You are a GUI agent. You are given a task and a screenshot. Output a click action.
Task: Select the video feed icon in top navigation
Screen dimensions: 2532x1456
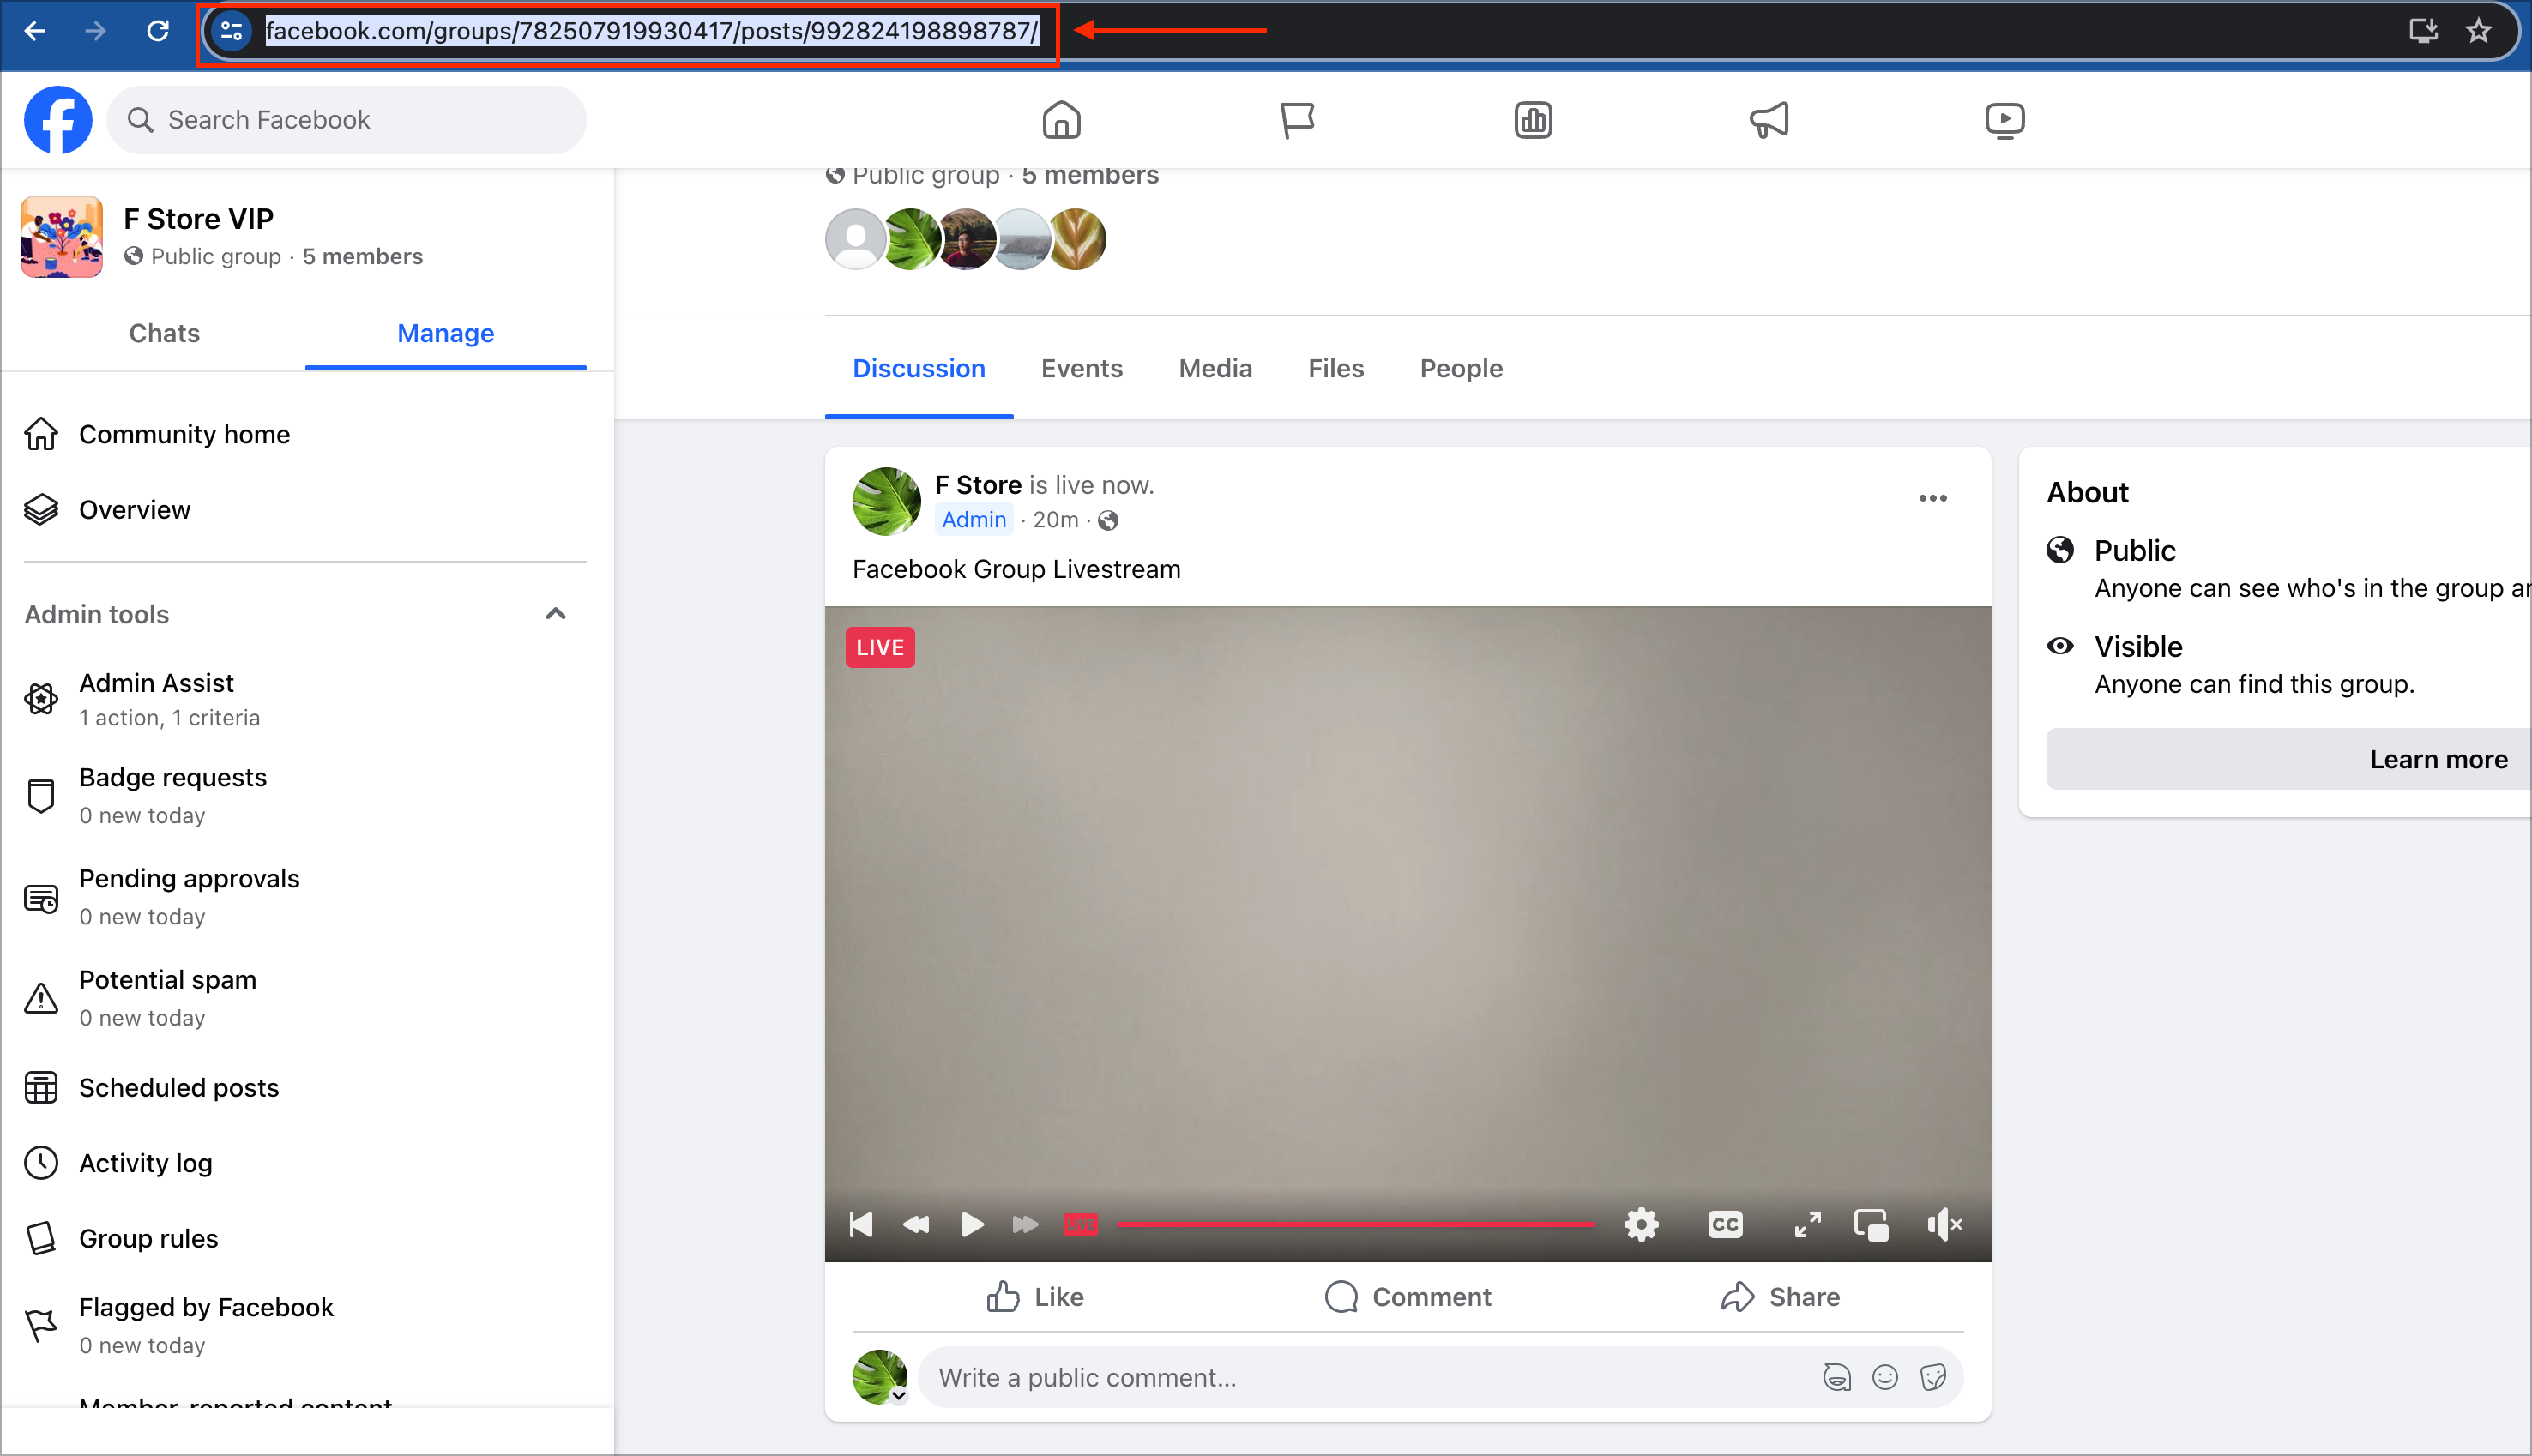click(x=2004, y=119)
